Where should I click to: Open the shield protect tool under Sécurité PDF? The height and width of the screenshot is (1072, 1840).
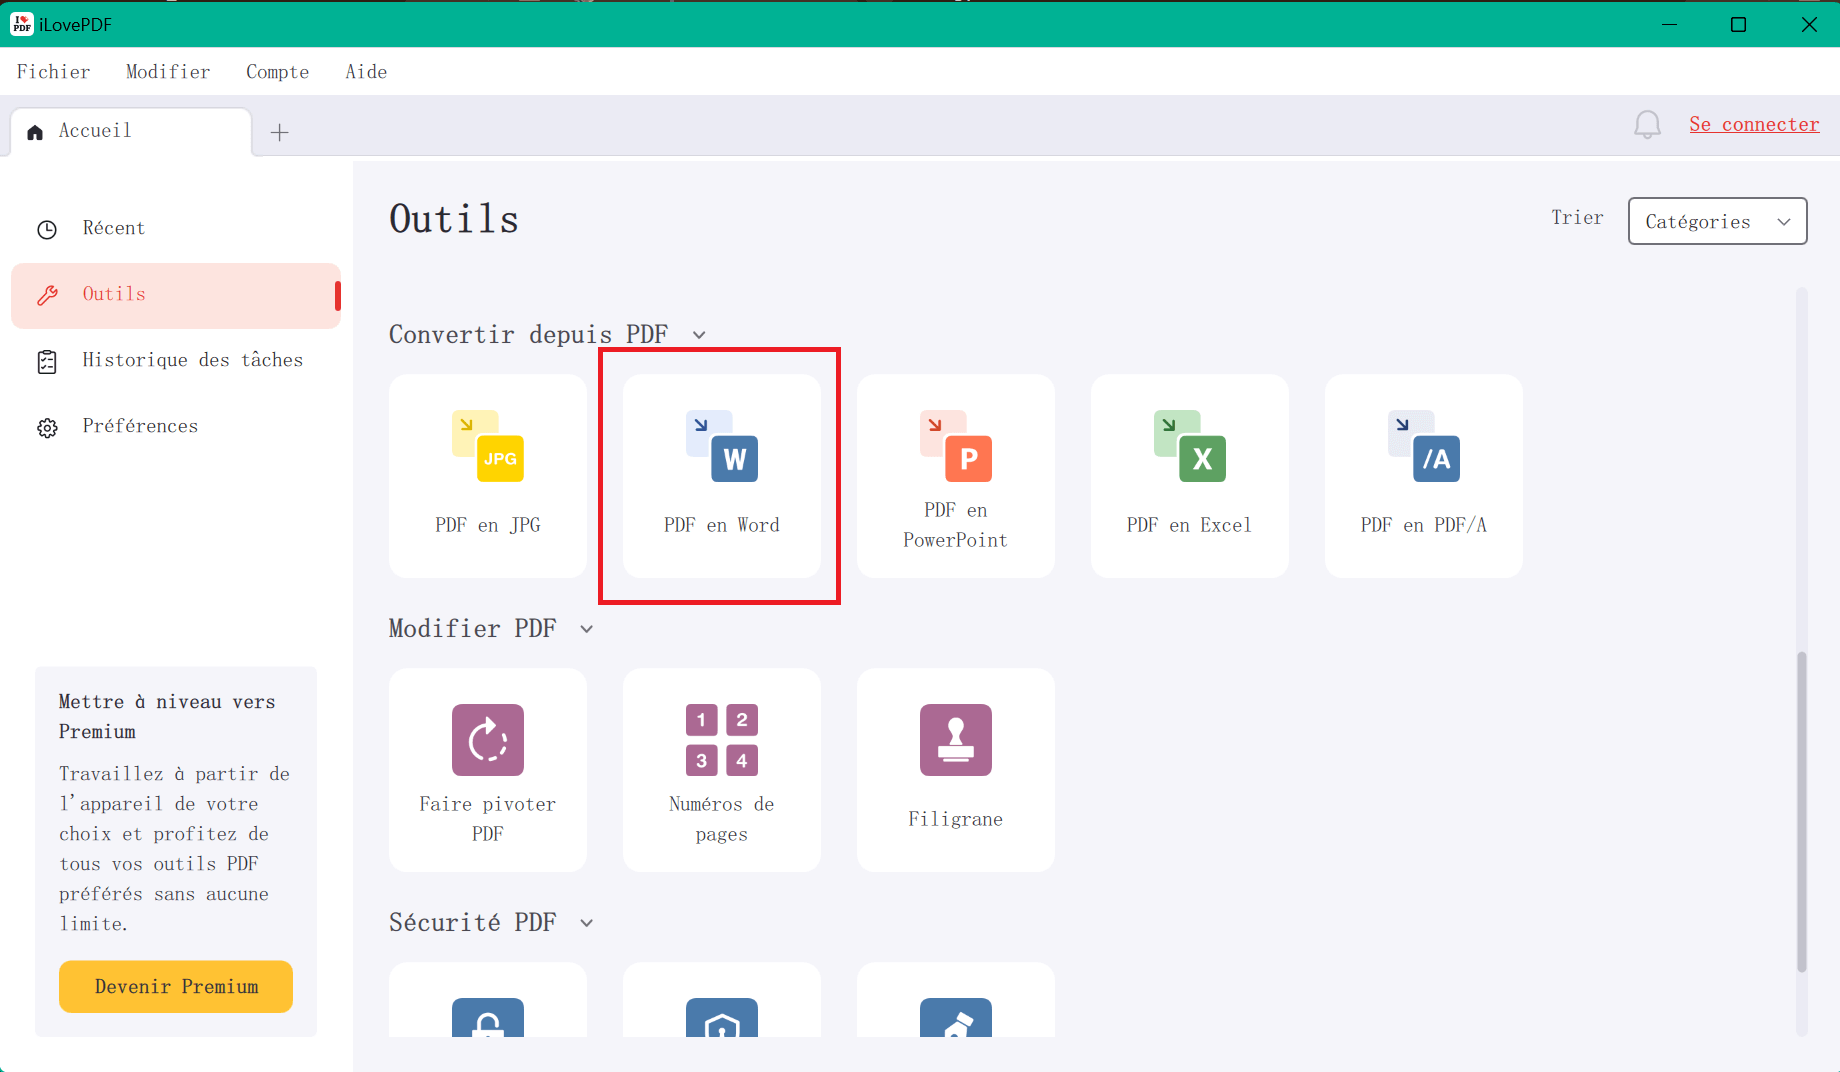tap(722, 1018)
